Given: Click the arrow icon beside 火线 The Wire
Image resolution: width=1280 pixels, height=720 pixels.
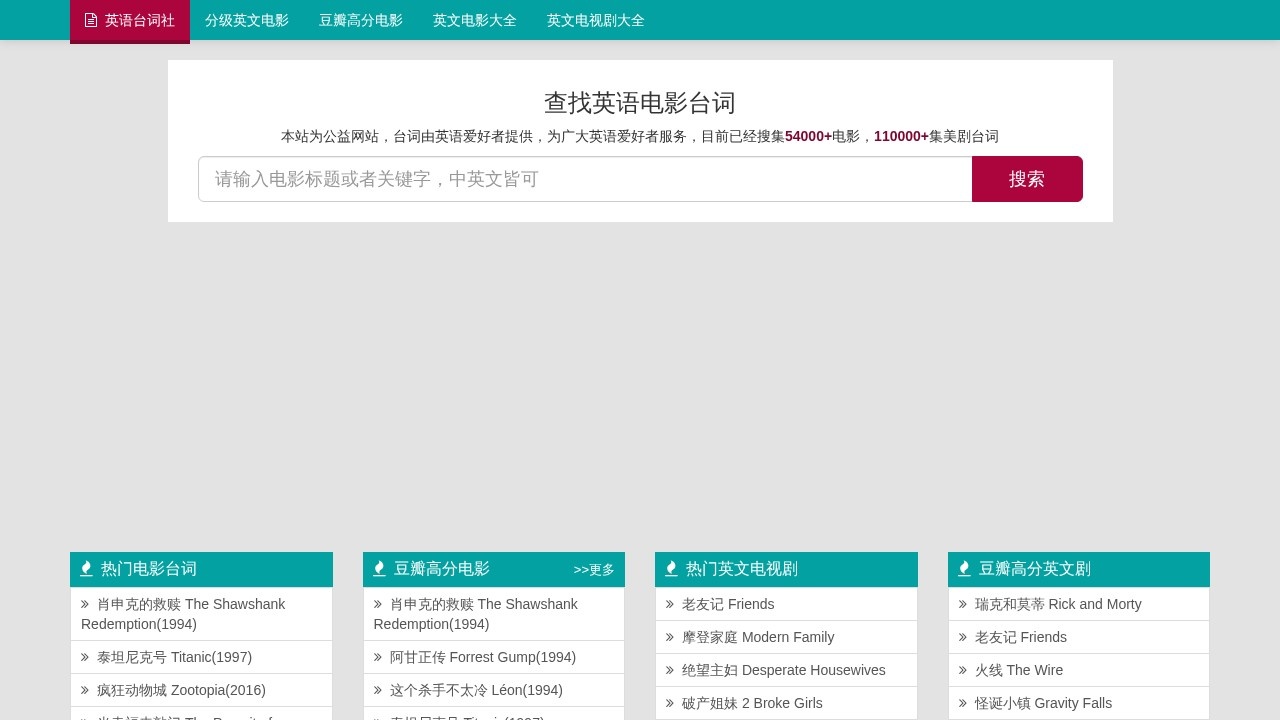Looking at the screenshot, I should pos(962,670).
